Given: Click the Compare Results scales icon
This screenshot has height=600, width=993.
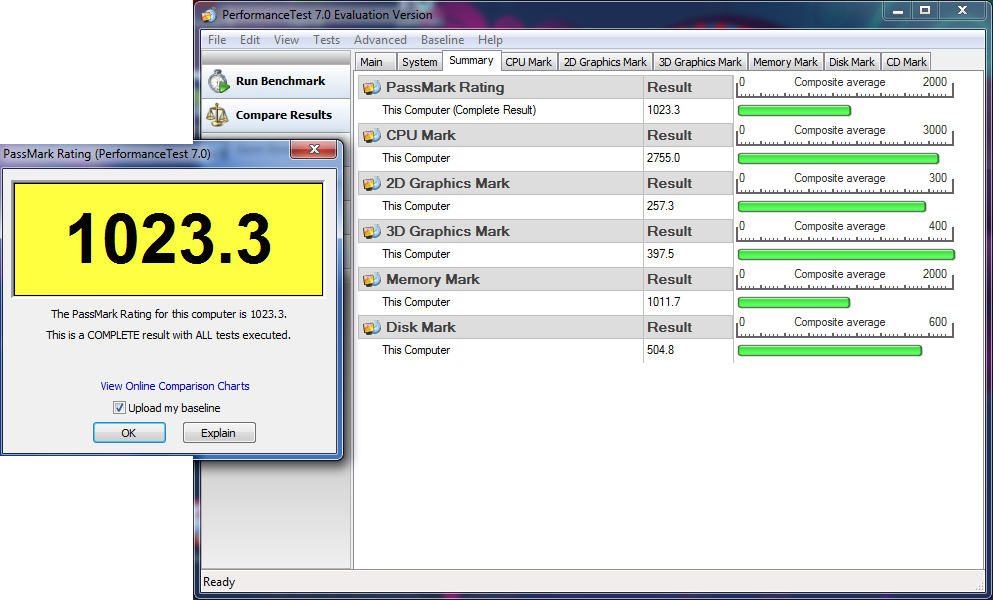Looking at the screenshot, I should click(217, 115).
